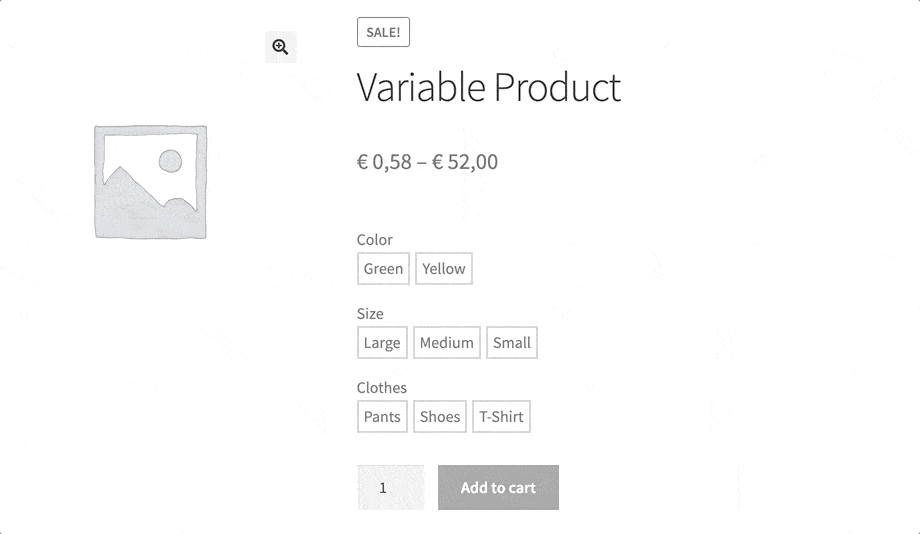Open the placeholder product image
The width and height of the screenshot is (920, 534).
151,182
